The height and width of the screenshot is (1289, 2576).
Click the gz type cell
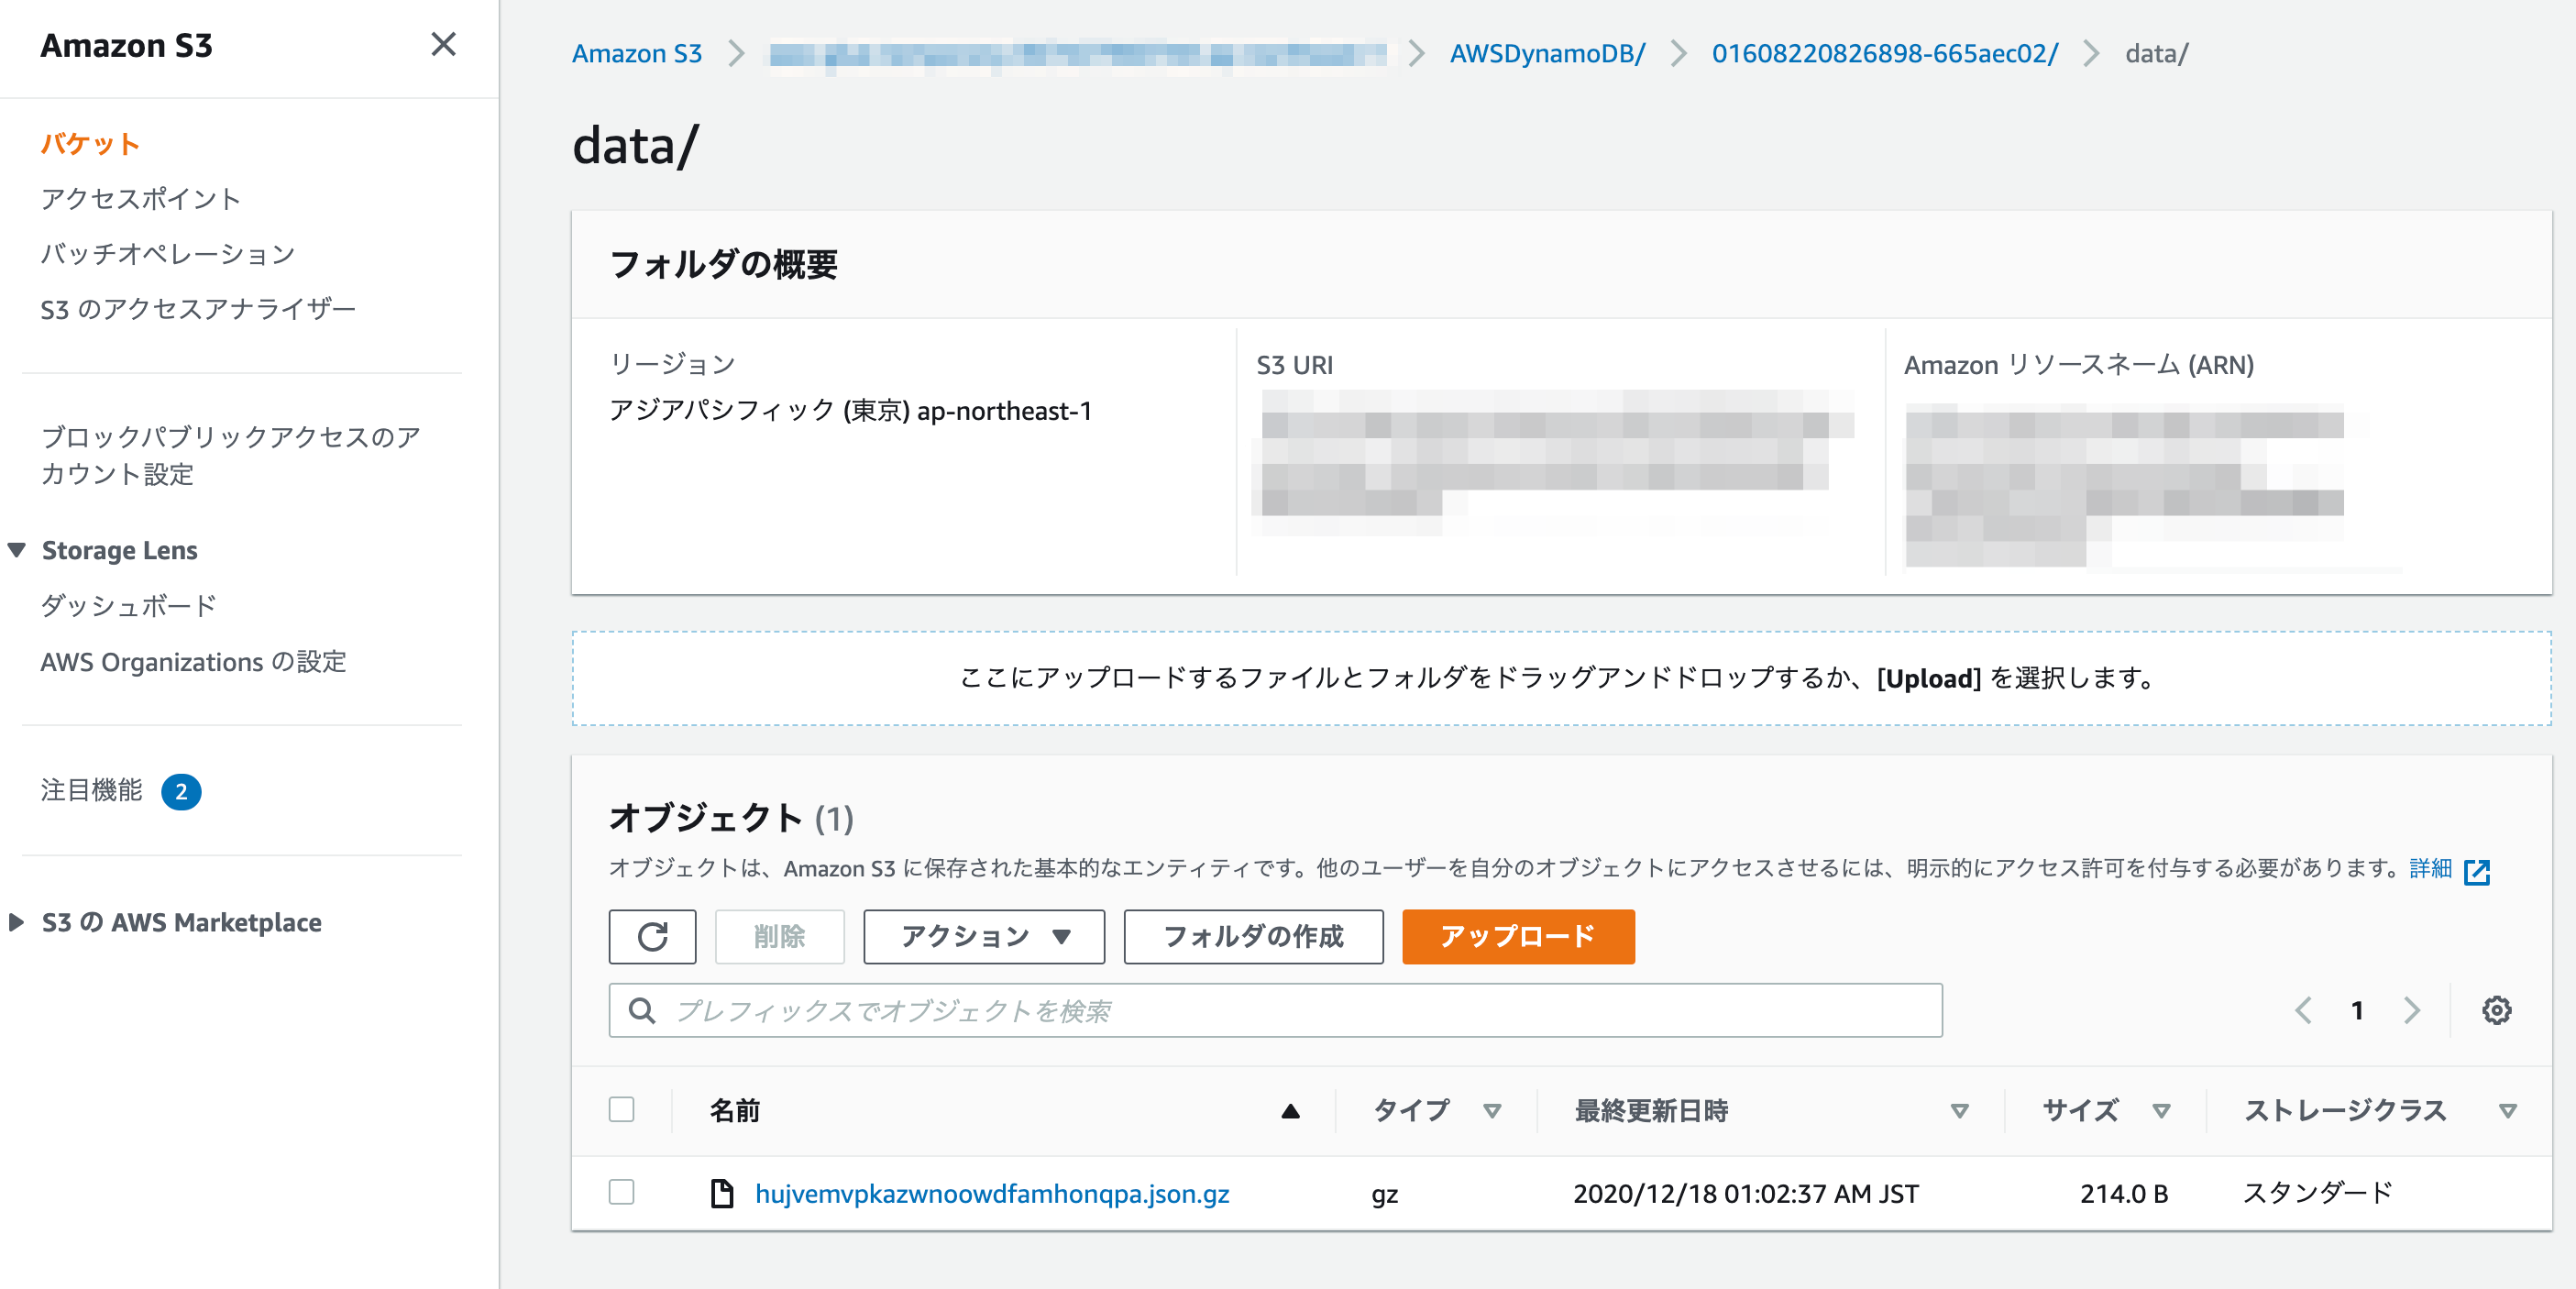click(1384, 1195)
